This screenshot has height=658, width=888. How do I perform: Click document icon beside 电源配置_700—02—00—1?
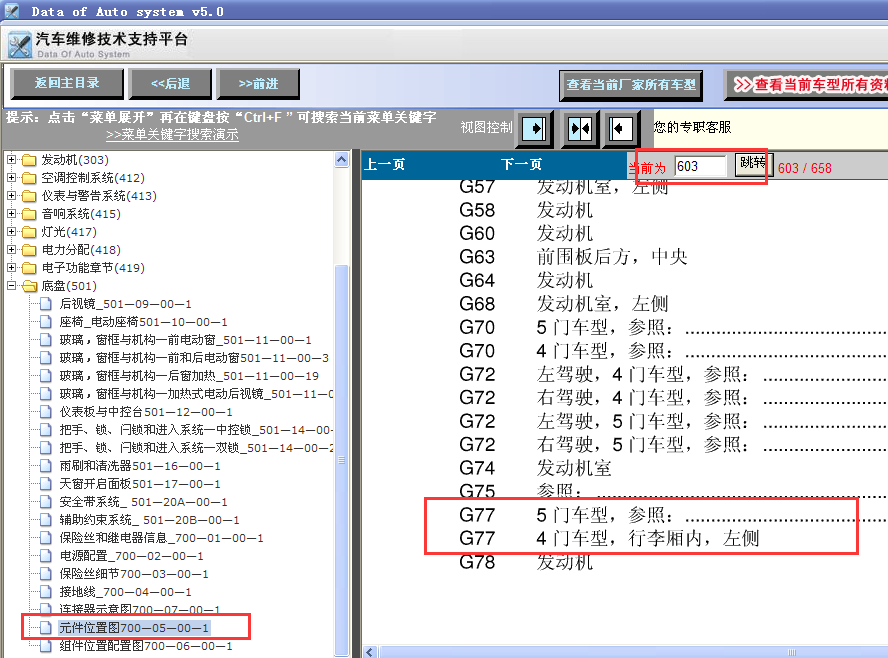click(46, 556)
